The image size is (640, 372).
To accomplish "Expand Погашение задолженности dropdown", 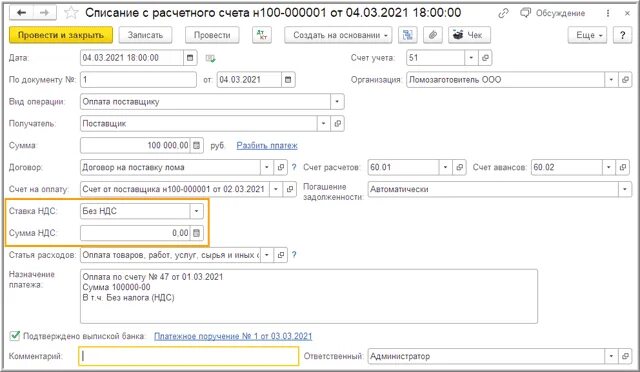I will coord(625,189).
